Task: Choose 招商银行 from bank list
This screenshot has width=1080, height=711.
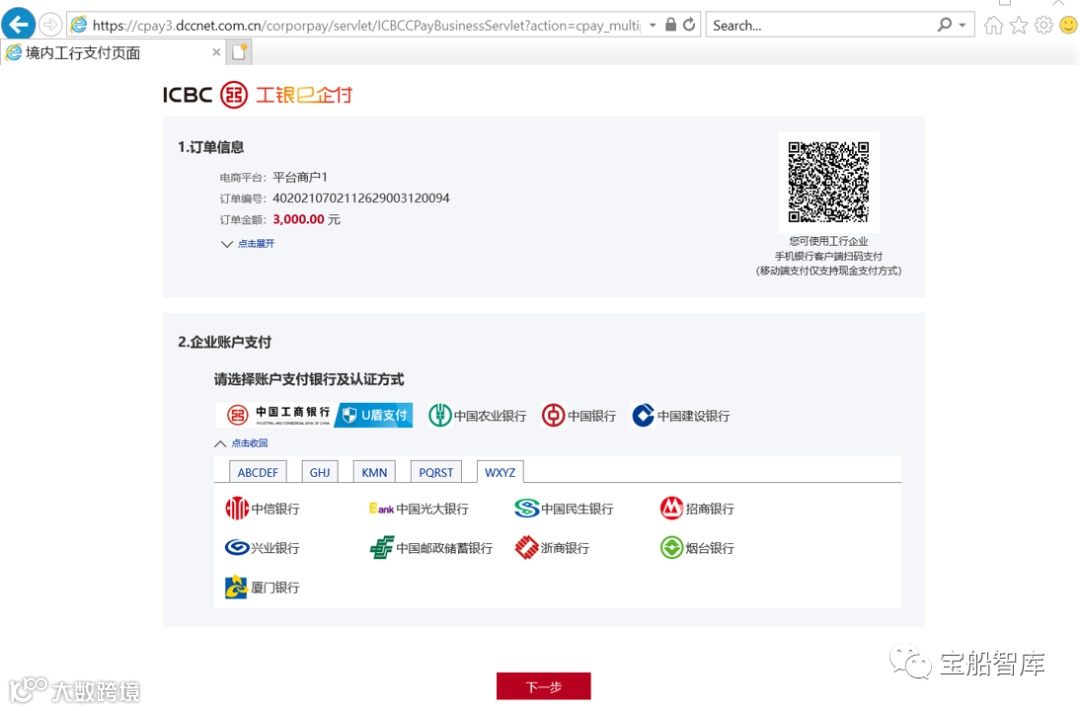Action: pos(696,508)
